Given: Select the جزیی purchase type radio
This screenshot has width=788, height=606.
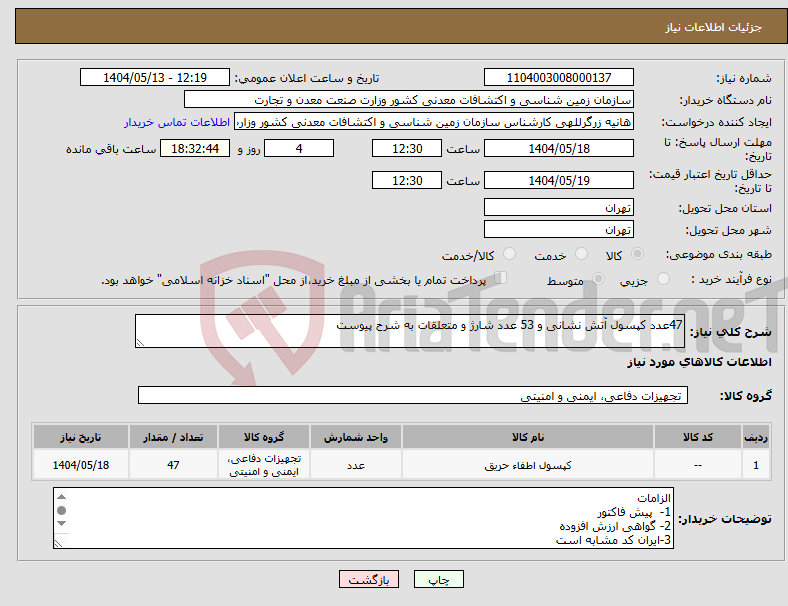Looking at the screenshot, I should [663, 278].
